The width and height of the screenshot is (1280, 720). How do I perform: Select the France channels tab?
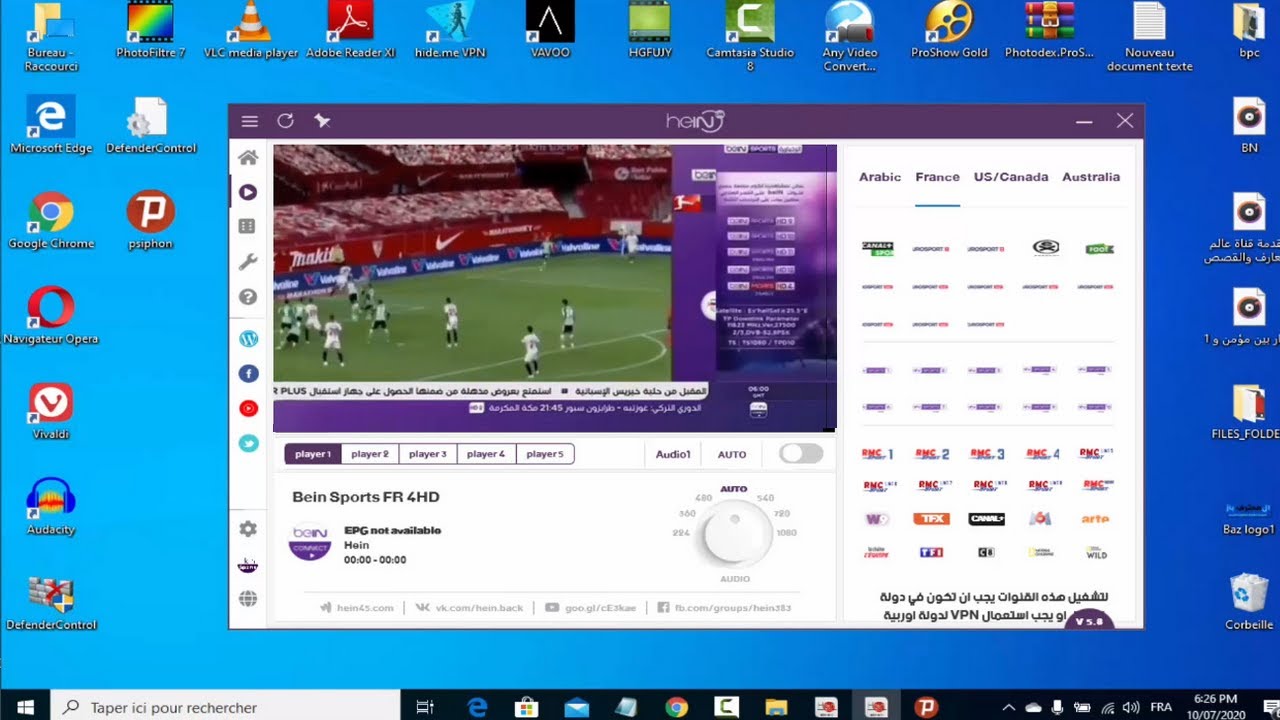(937, 177)
